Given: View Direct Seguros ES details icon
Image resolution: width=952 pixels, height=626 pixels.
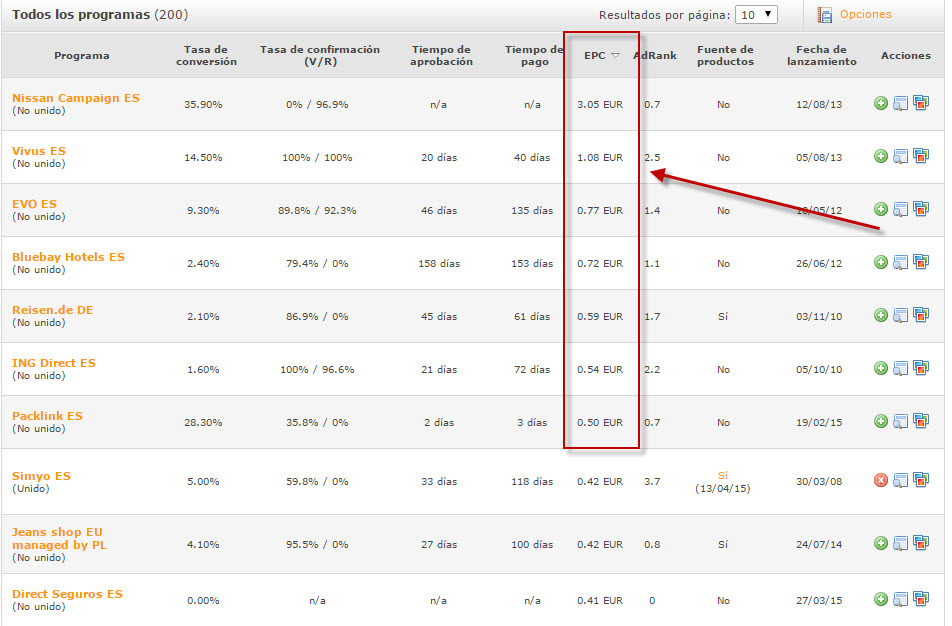Looking at the screenshot, I should pyautogui.click(x=900, y=599).
